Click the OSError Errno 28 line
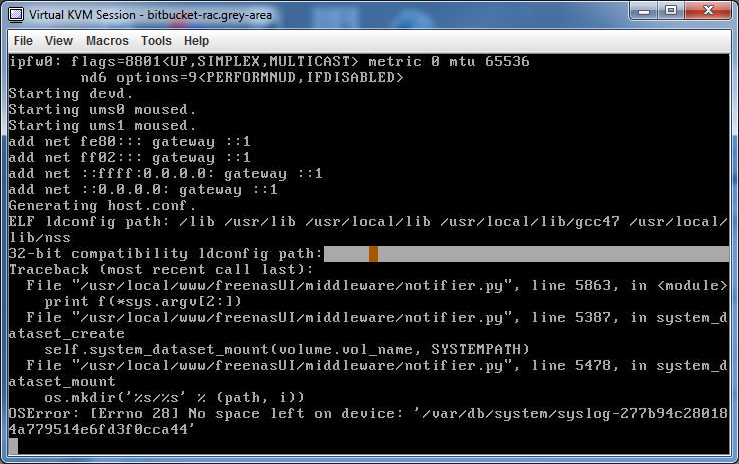Image resolution: width=739 pixels, height=464 pixels. tap(369, 414)
